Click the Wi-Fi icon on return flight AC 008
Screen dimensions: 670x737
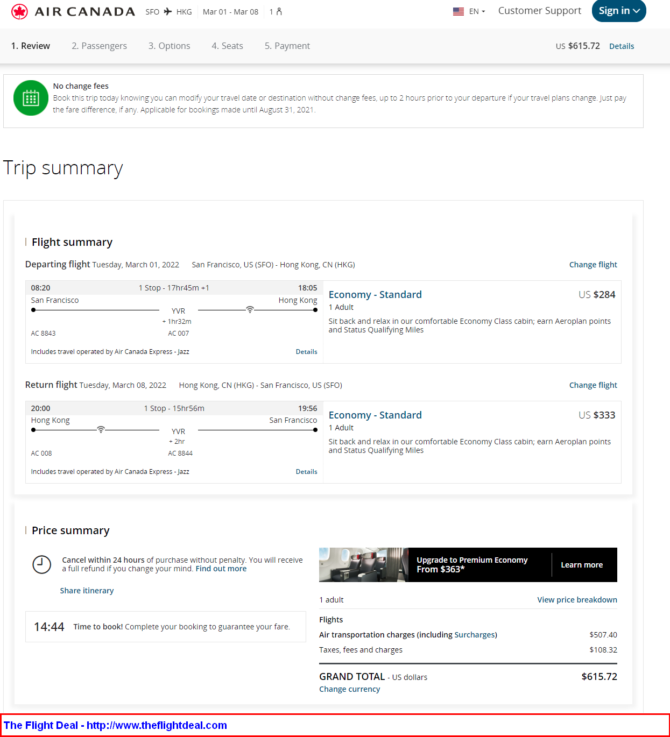tap(101, 430)
